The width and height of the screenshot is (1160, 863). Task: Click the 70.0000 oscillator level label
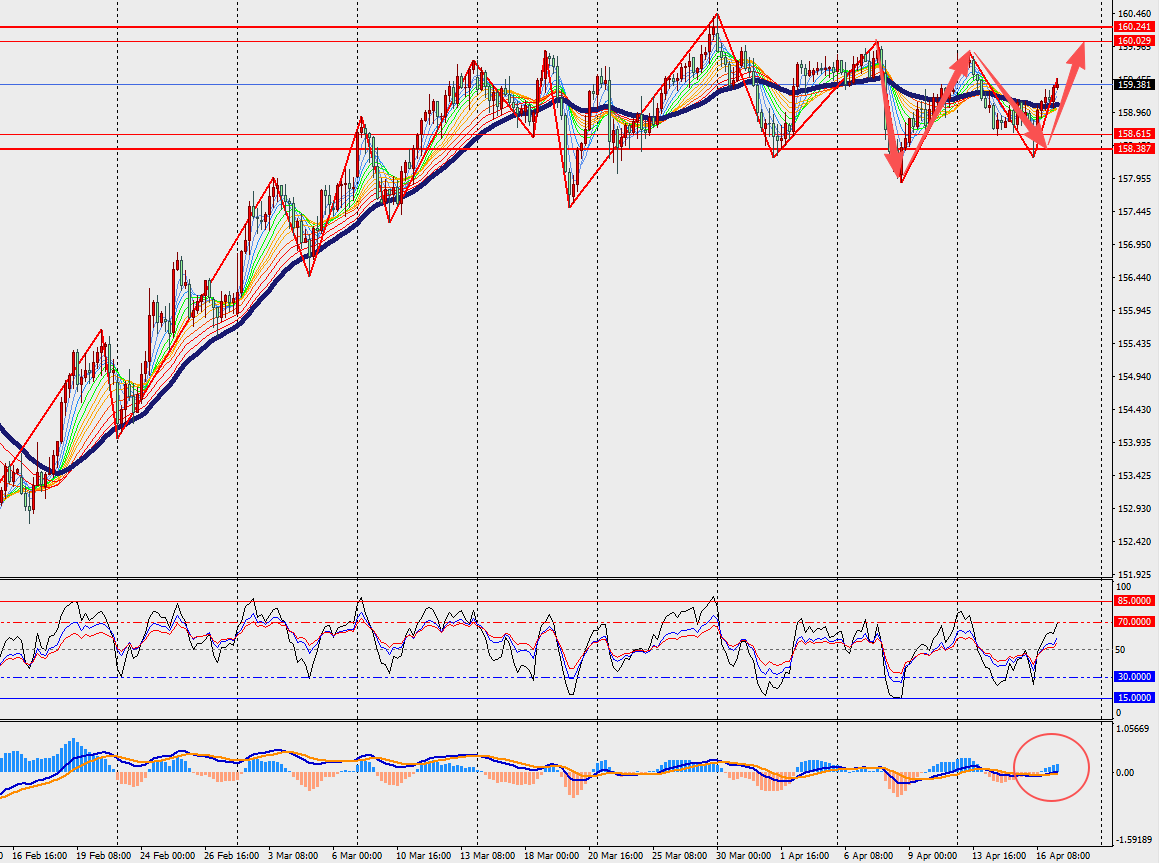click(x=1134, y=622)
